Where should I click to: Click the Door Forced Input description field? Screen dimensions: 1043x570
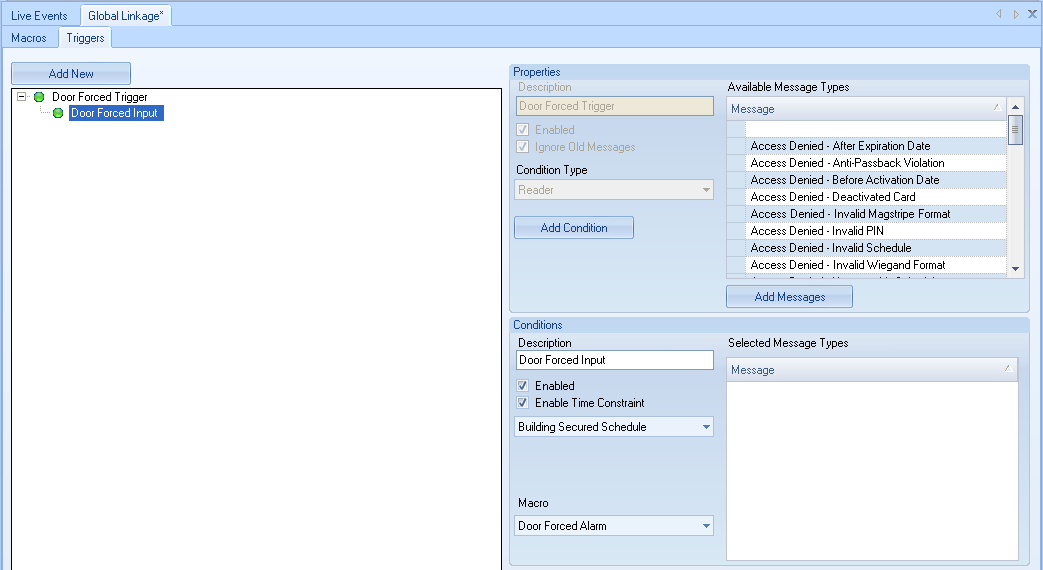pyautogui.click(x=614, y=360)
